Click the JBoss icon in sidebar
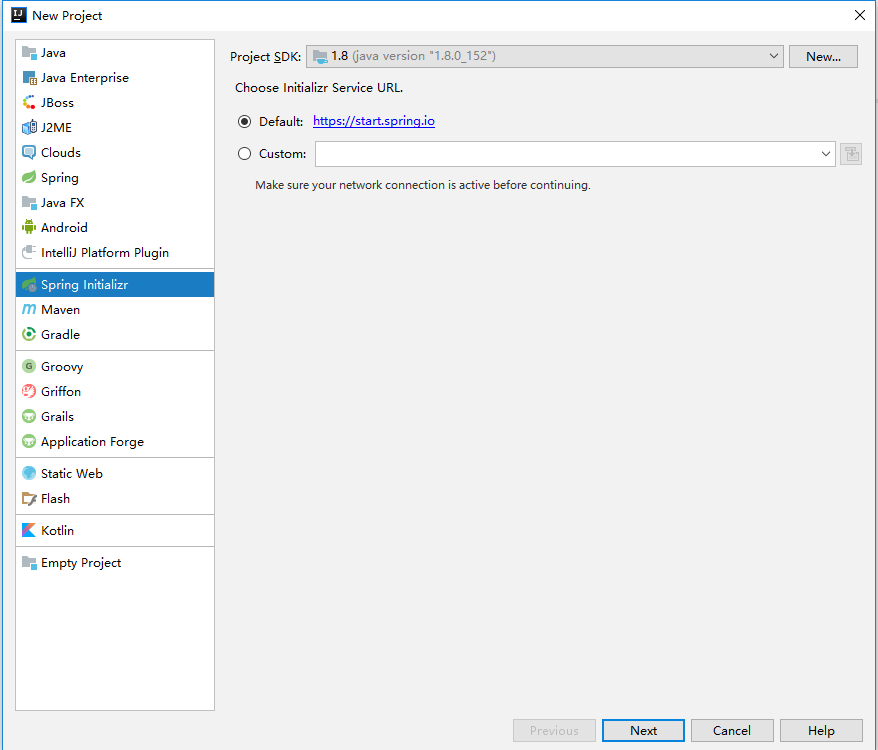The image size is (878, 750). [x=29, y=103]
